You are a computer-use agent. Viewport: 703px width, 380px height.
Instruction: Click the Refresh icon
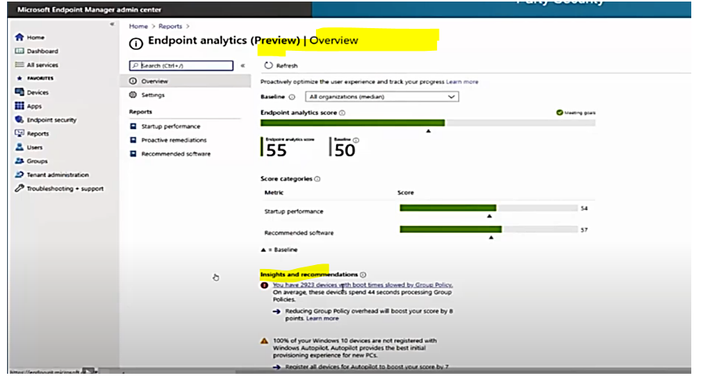point(268,65)
